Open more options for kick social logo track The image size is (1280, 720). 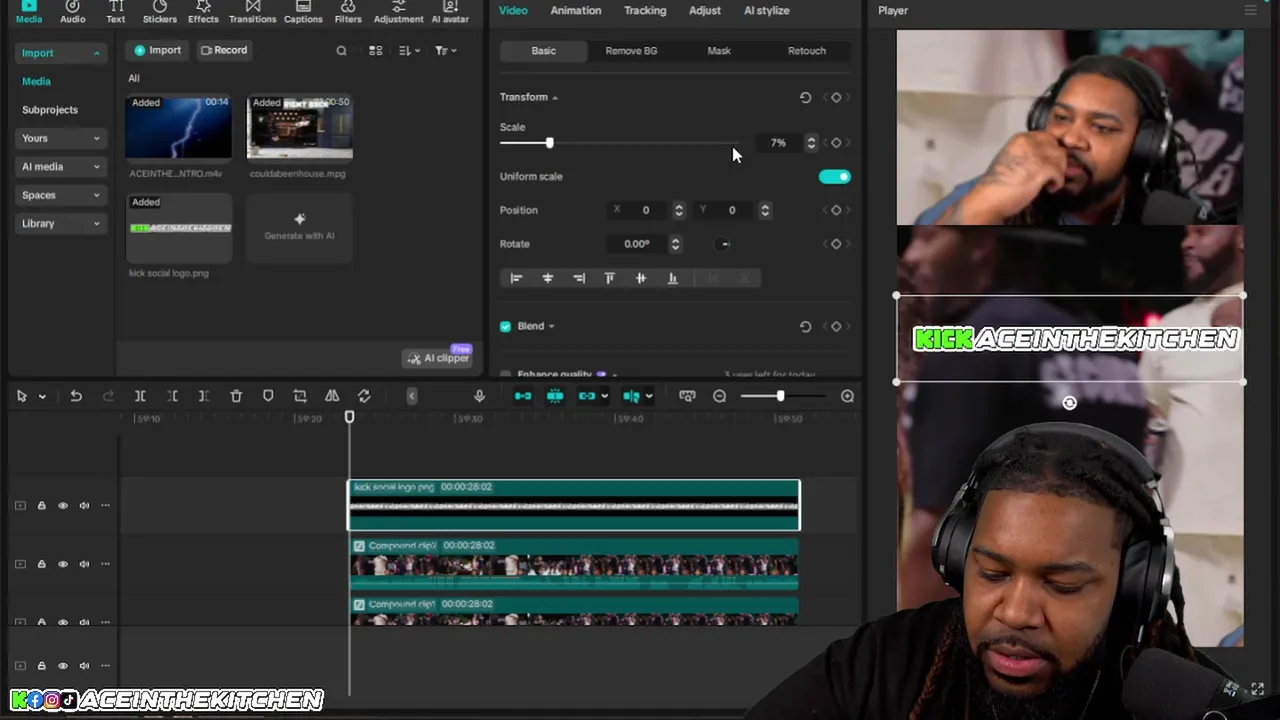[x=105, y=505]
